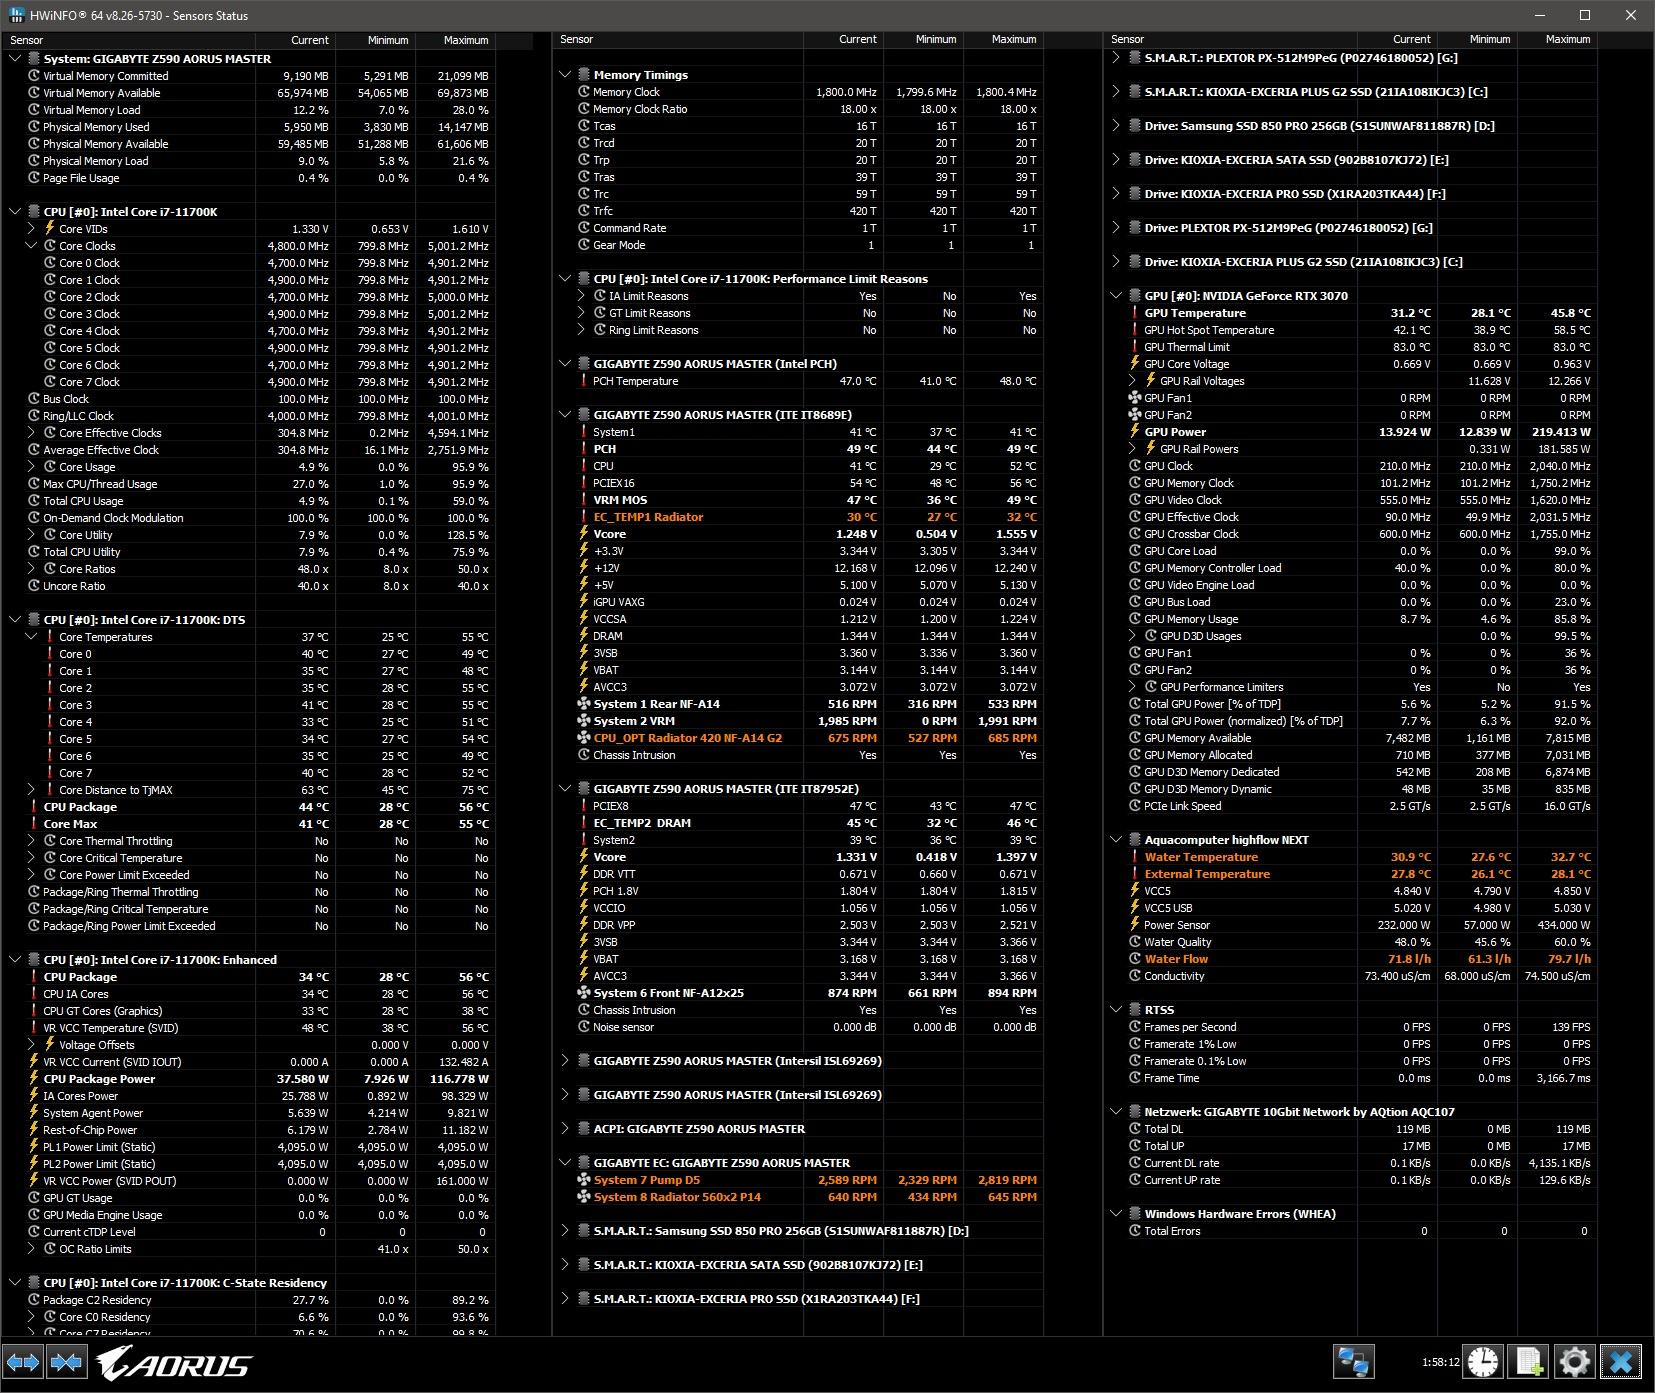Collapse Windows Hardware Errors (WHEA) group
The height and width of the screenshot is (1393, 1655).
(1116, 1214)
